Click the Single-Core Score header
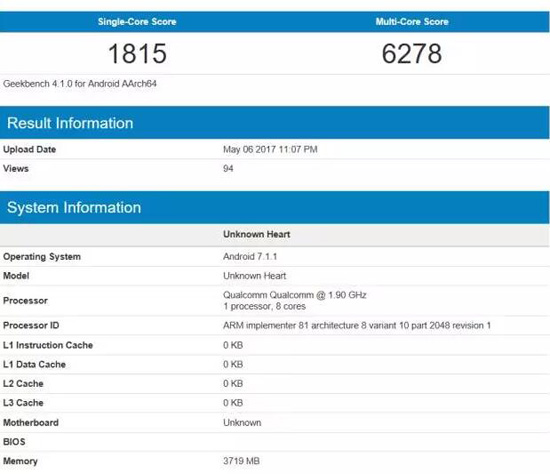Viewport: 550px width, 474px height. coord(137,22)
